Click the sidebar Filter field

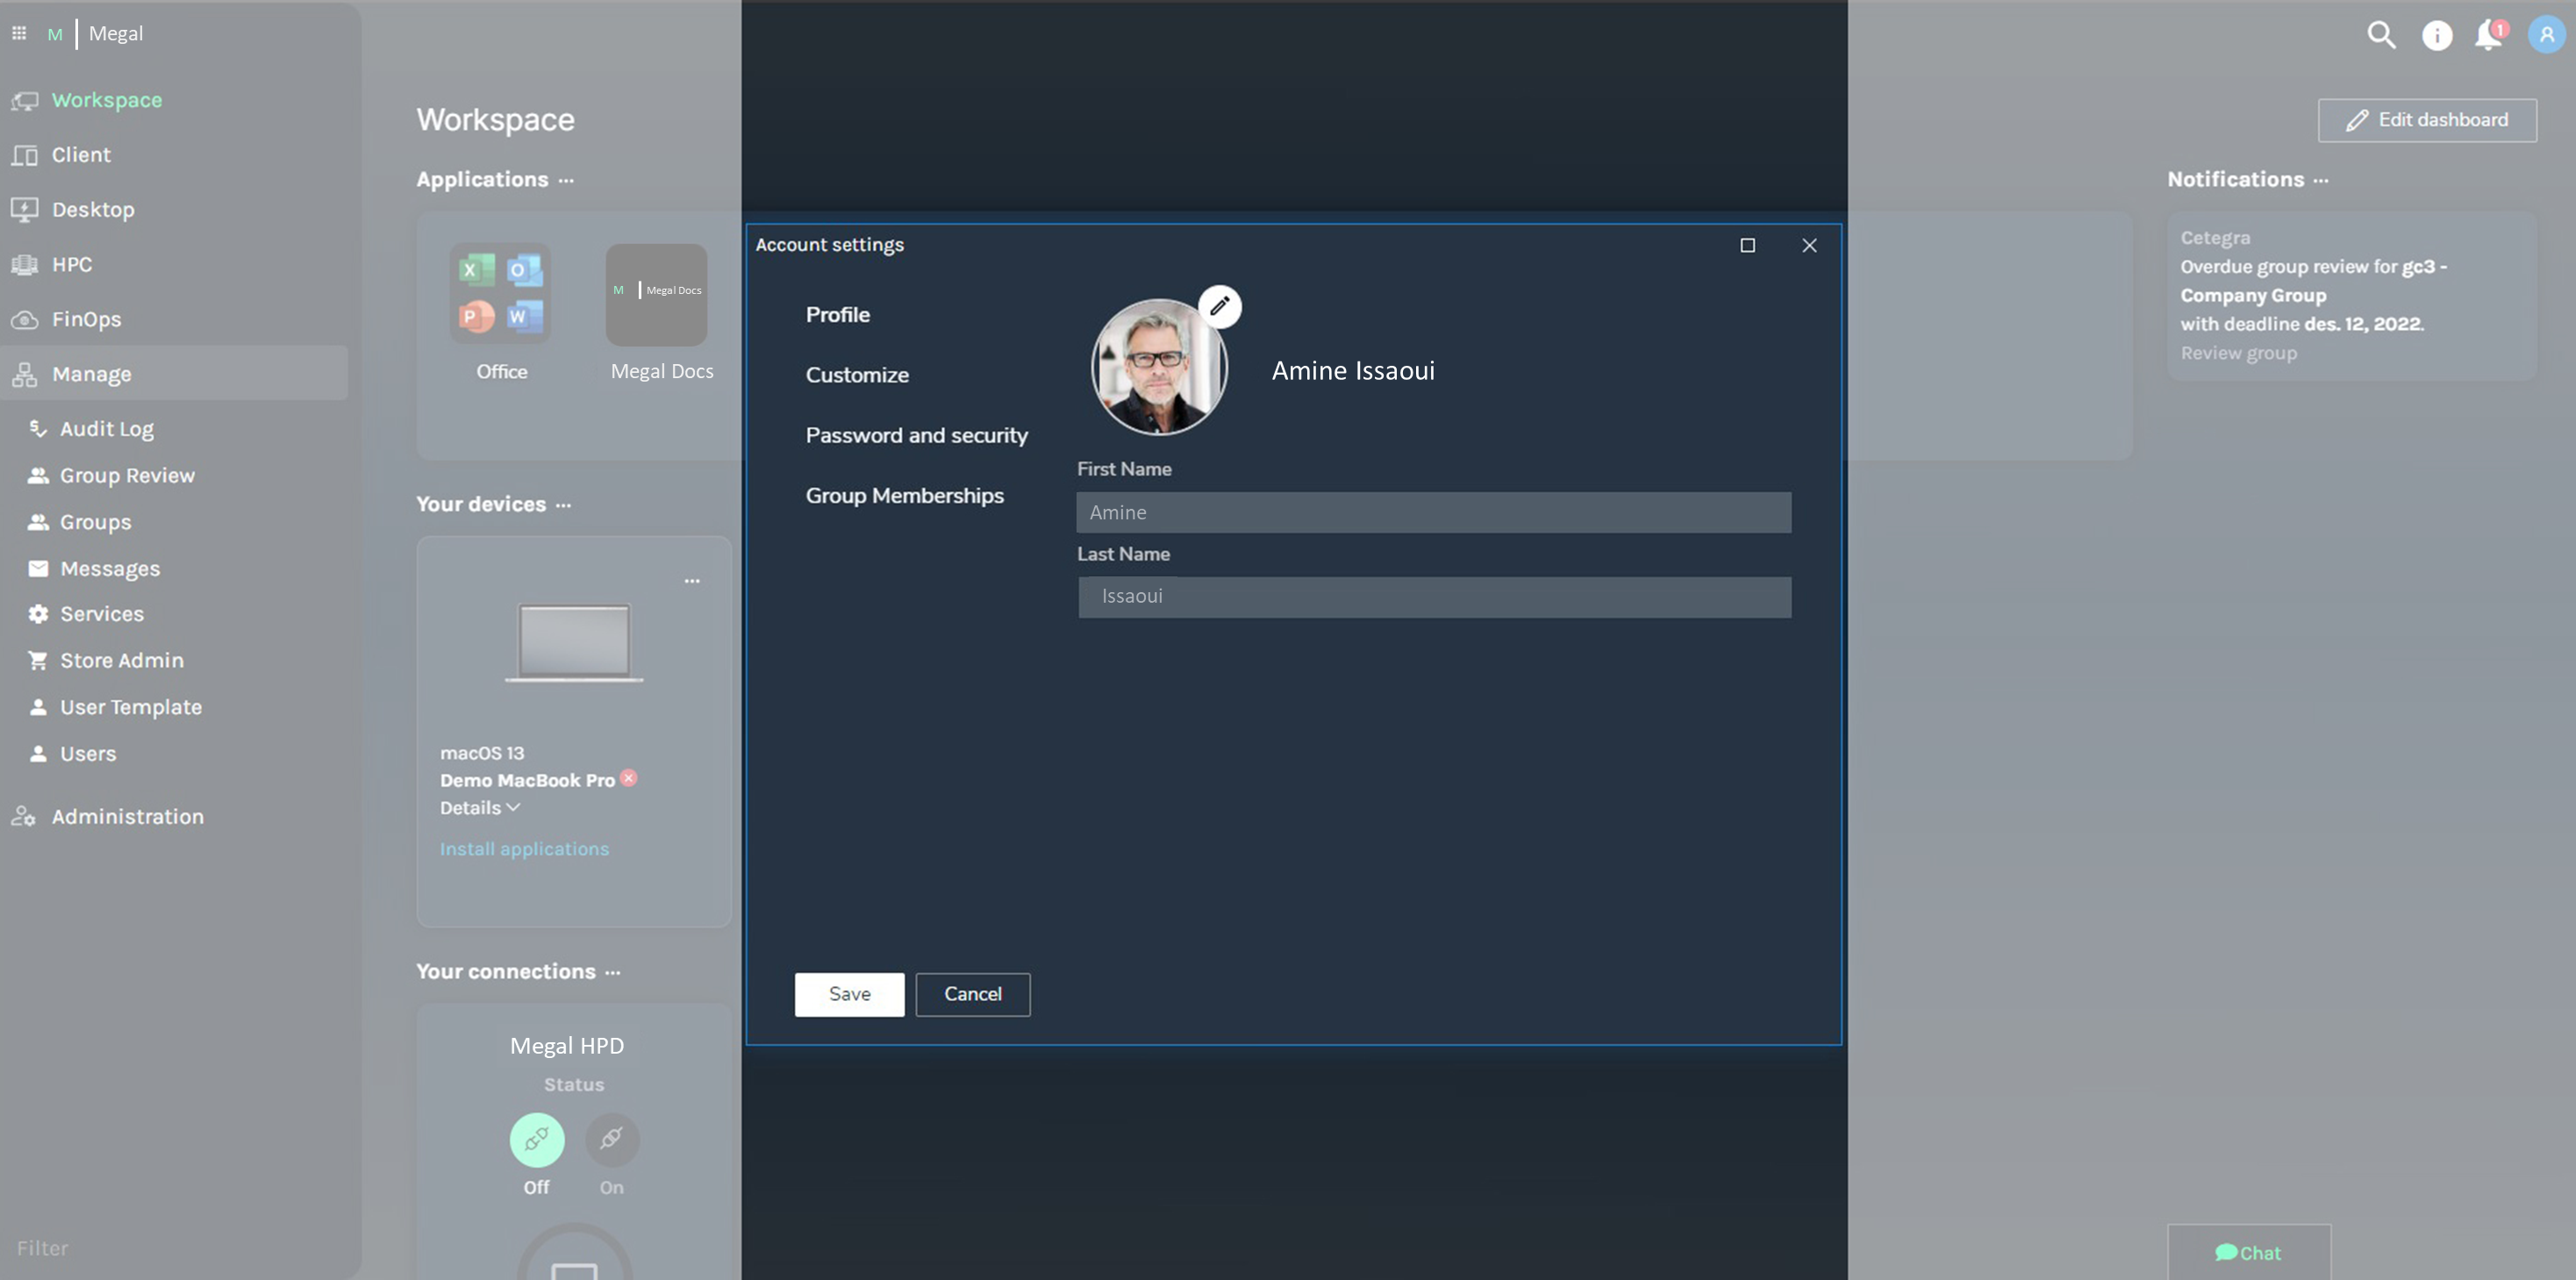[x=42, y=1248]
